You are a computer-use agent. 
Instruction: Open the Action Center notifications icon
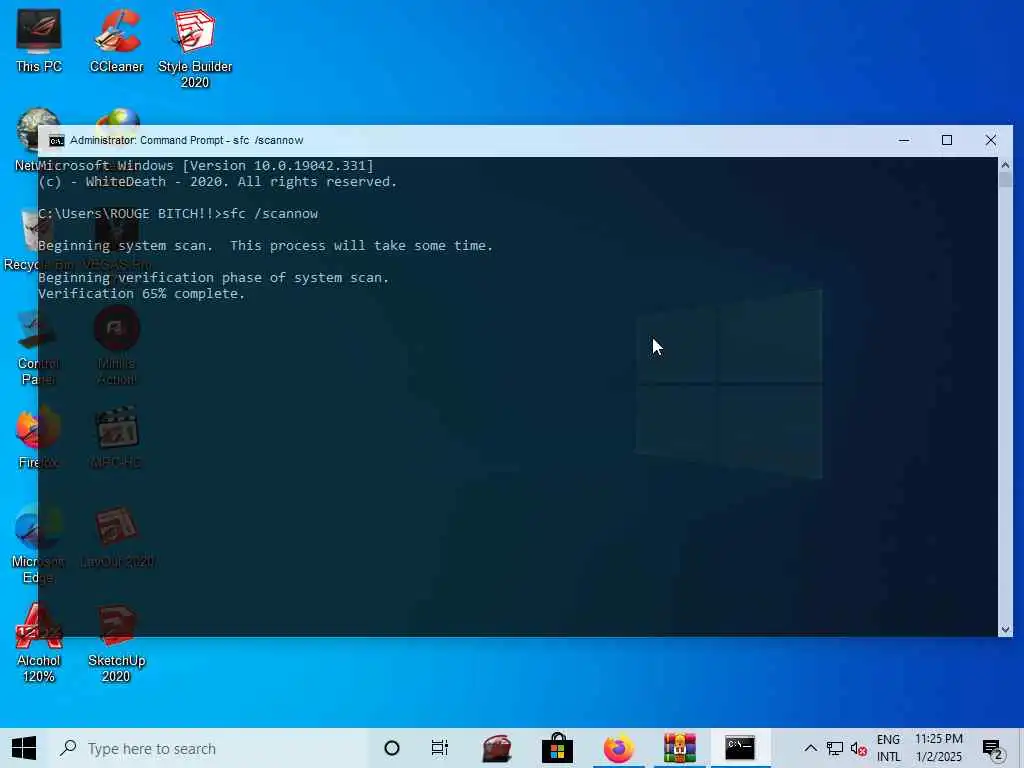click(x=993, y=748)
